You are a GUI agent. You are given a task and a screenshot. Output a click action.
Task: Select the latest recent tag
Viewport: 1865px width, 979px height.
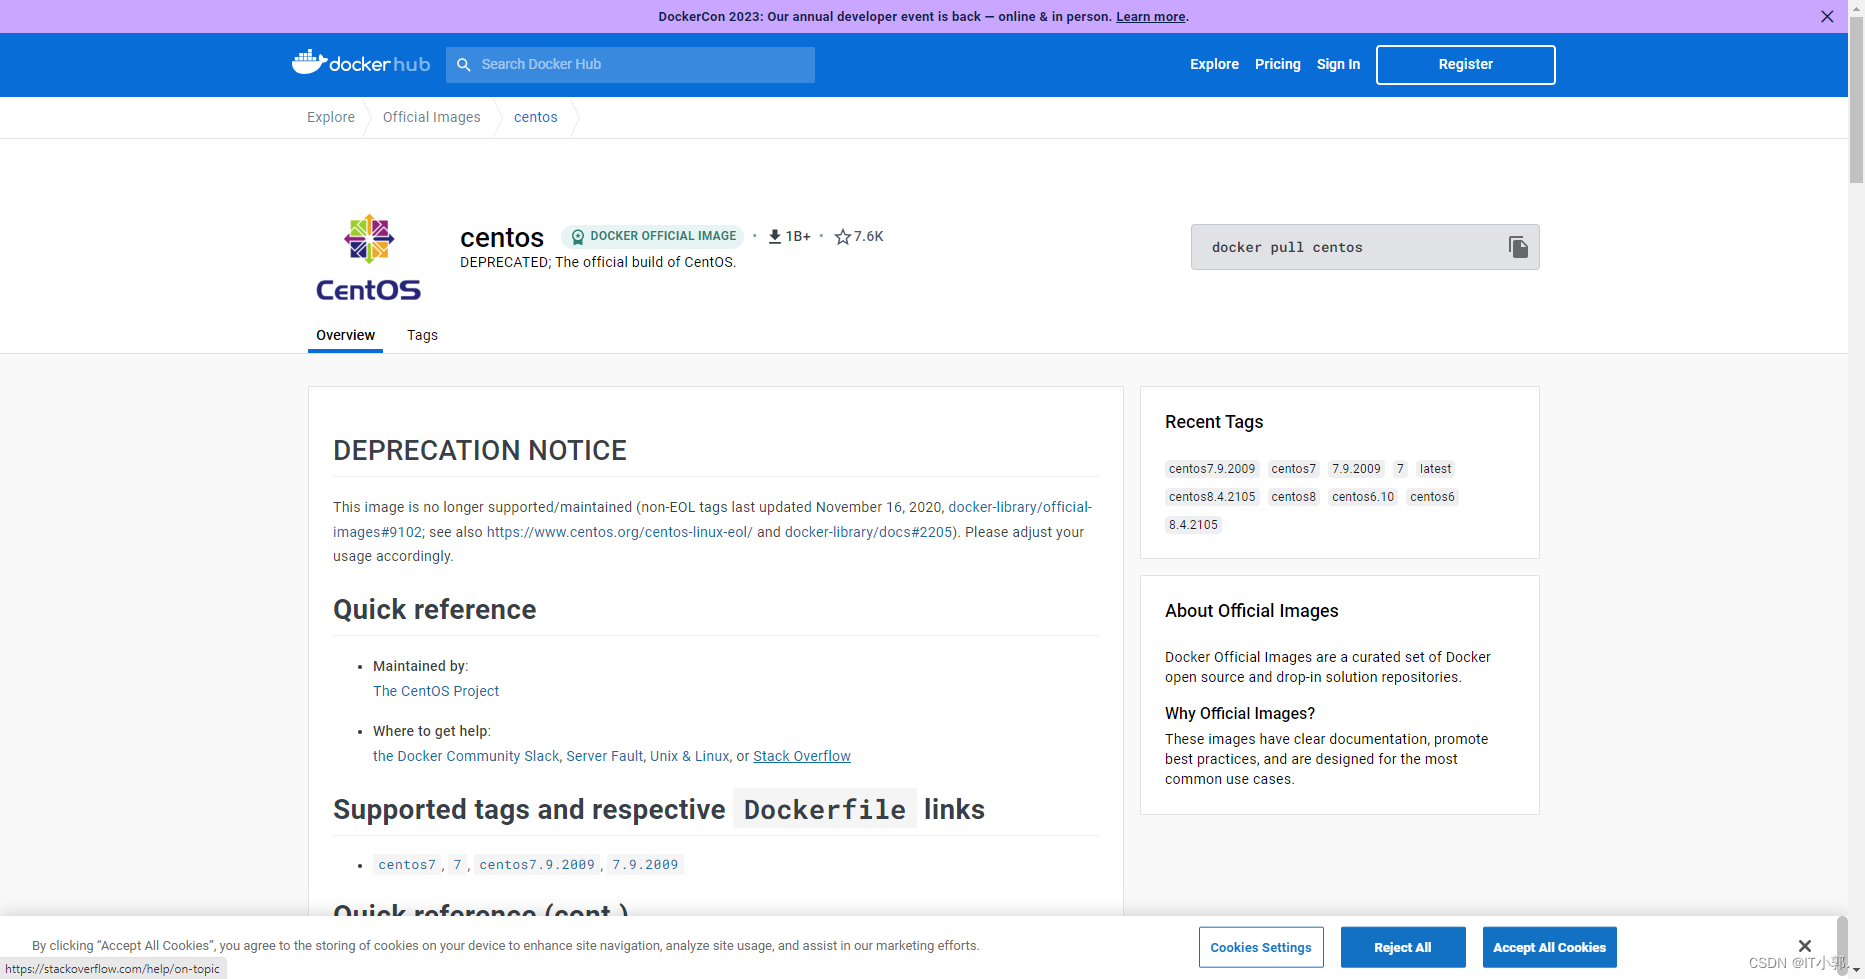pos(1435,469)
